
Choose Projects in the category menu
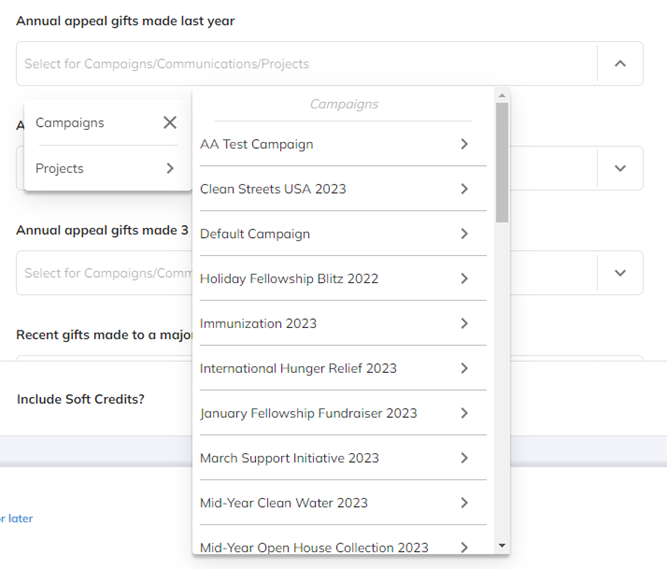(x=60, y=168)
